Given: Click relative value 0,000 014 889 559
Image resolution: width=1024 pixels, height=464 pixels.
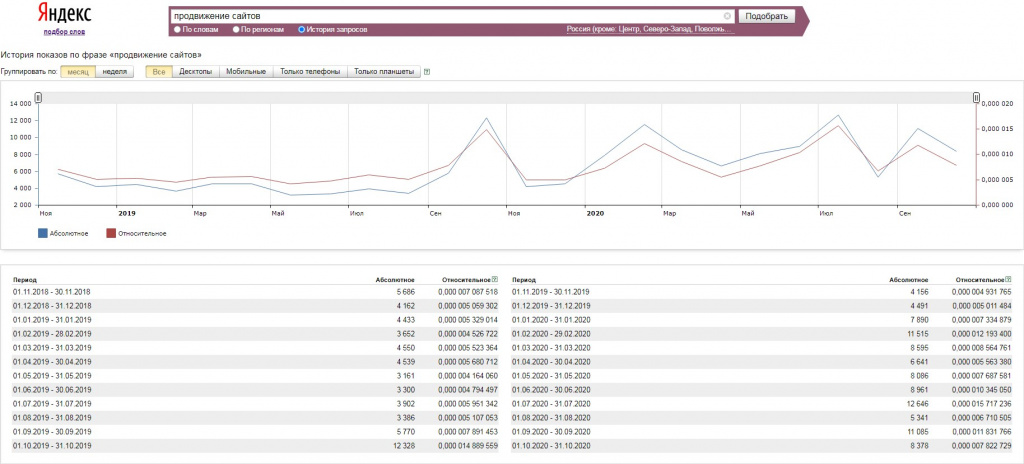Looking at the screenshot, I should (x=468, y=446).
